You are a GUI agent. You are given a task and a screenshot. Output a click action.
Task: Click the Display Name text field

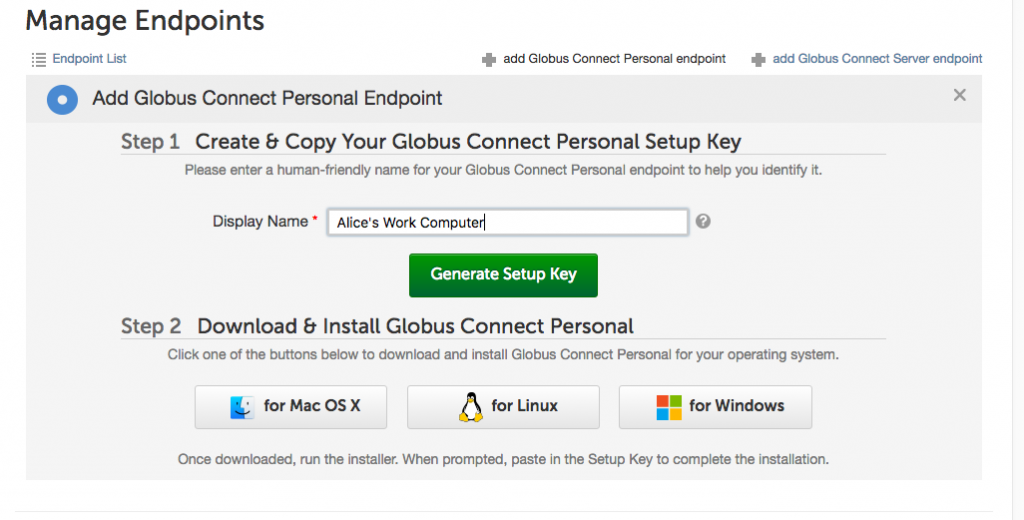click(x=507, y=222)
